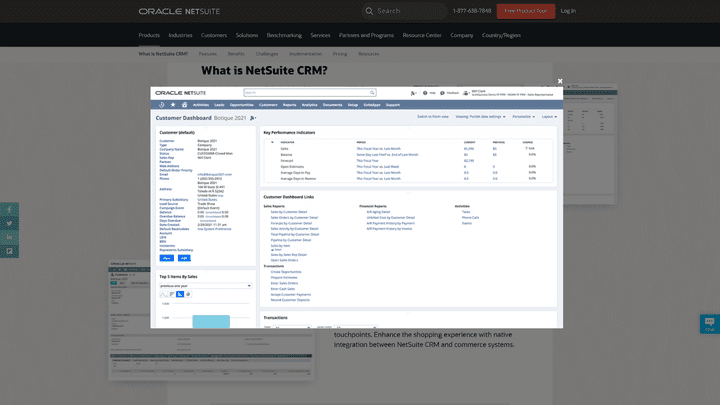Click the create new icon beside Help
The height and width of the screenshot is (405, 720).
tap(413, 93)
